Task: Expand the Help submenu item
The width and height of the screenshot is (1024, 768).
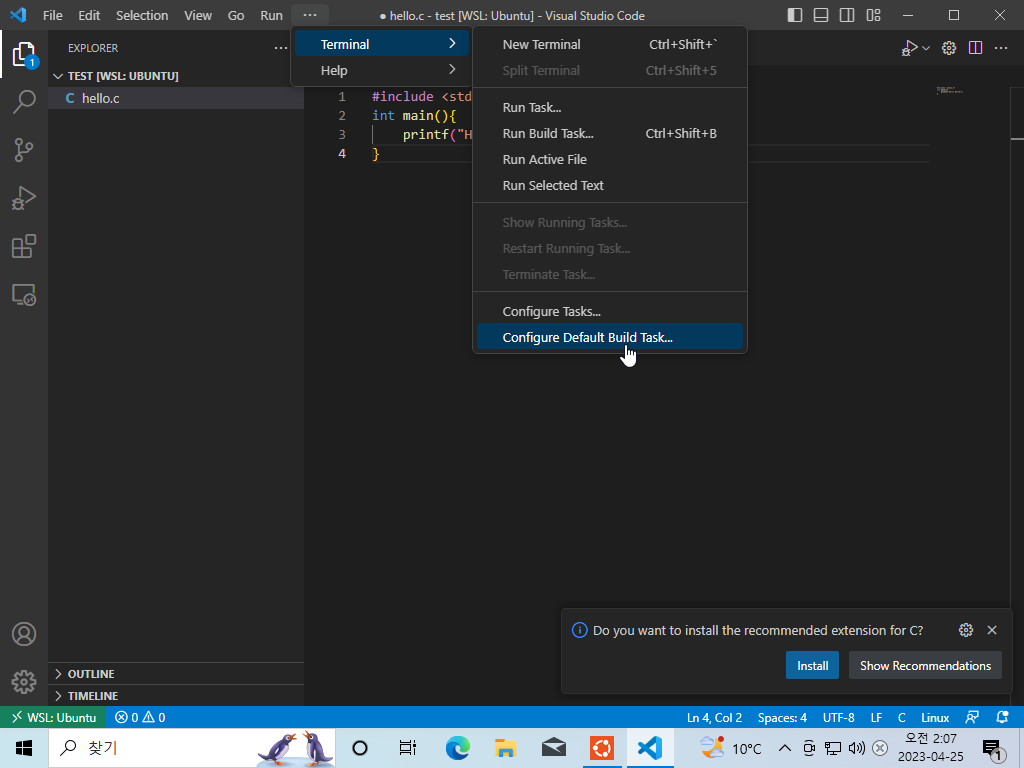Action: coord(382,70)
